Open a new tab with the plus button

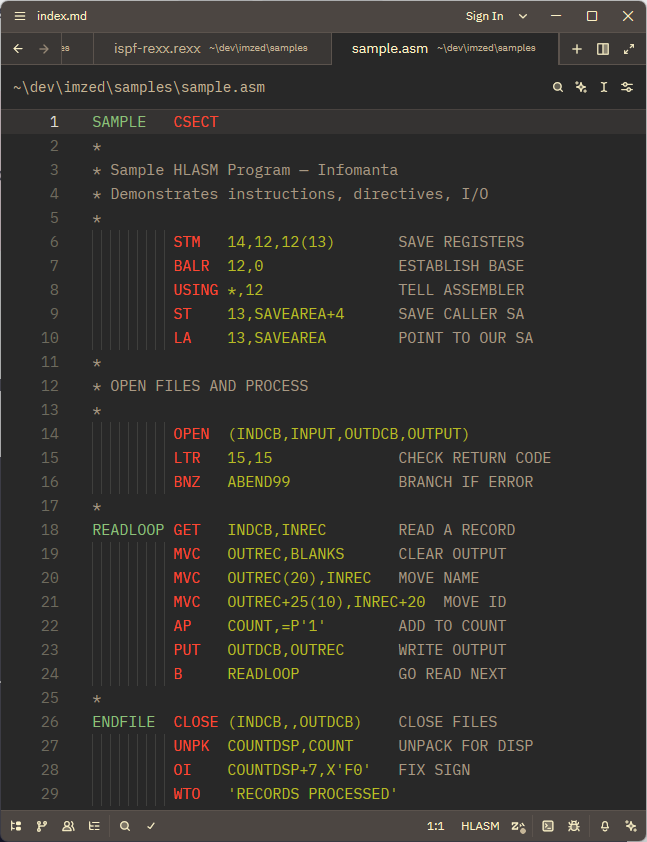pyautogui.click(x=578, y=47)
